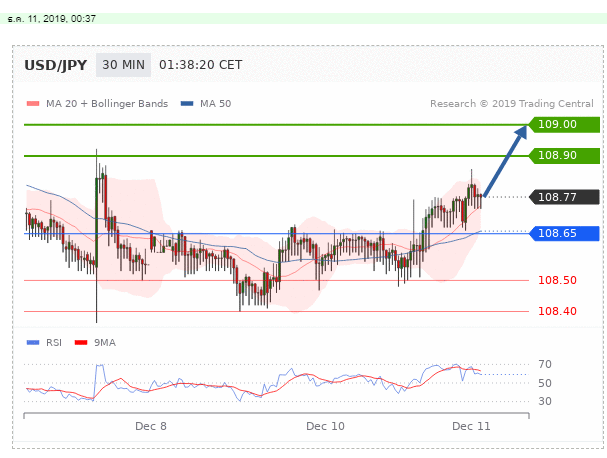Click the 108.40 red support value
Image resolution: width=607 pixels, height=458 pixels.
[557, 311]
